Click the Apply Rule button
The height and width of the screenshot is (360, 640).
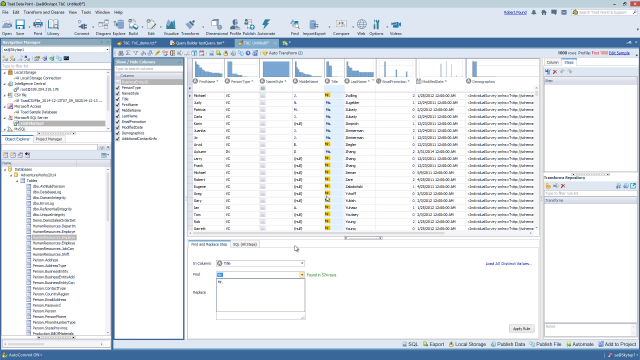coord(521,329)
